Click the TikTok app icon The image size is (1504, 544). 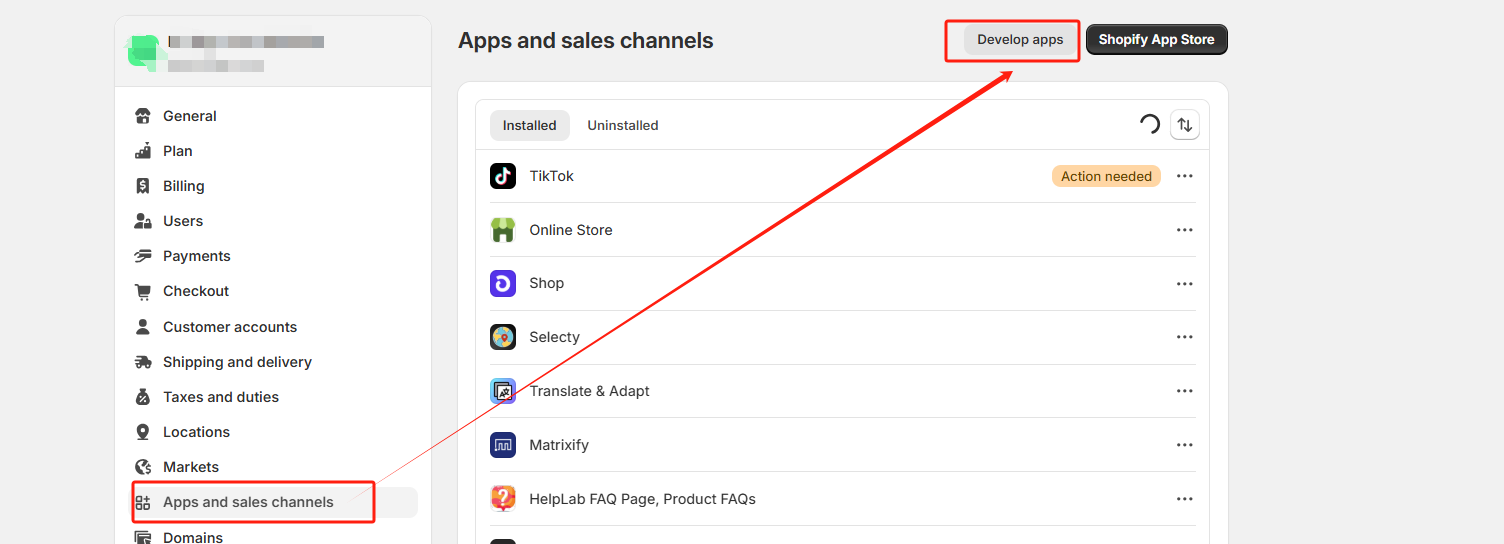(503, 176)
